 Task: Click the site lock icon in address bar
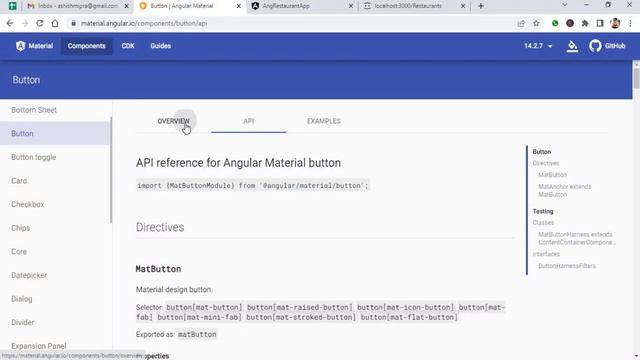(73, 23)
